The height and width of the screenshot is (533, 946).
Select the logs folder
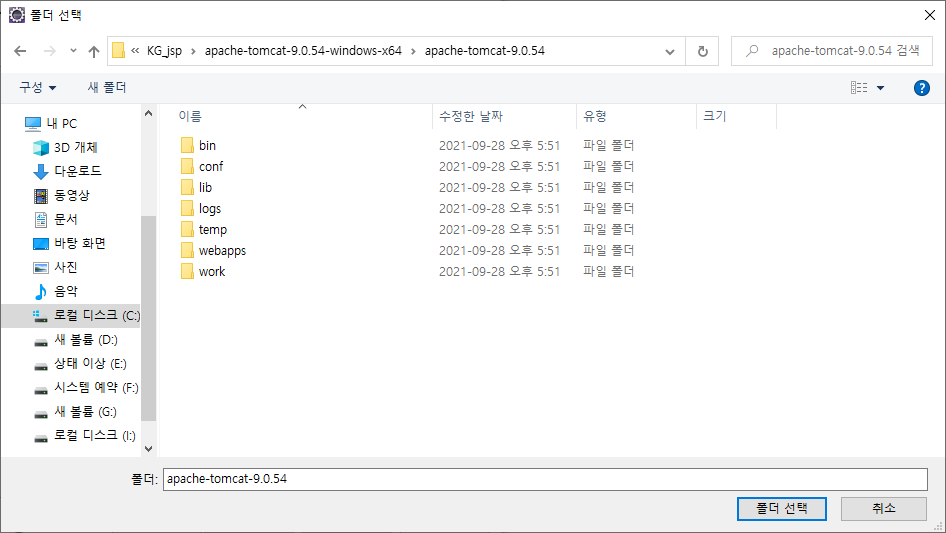tap(209, 209)
